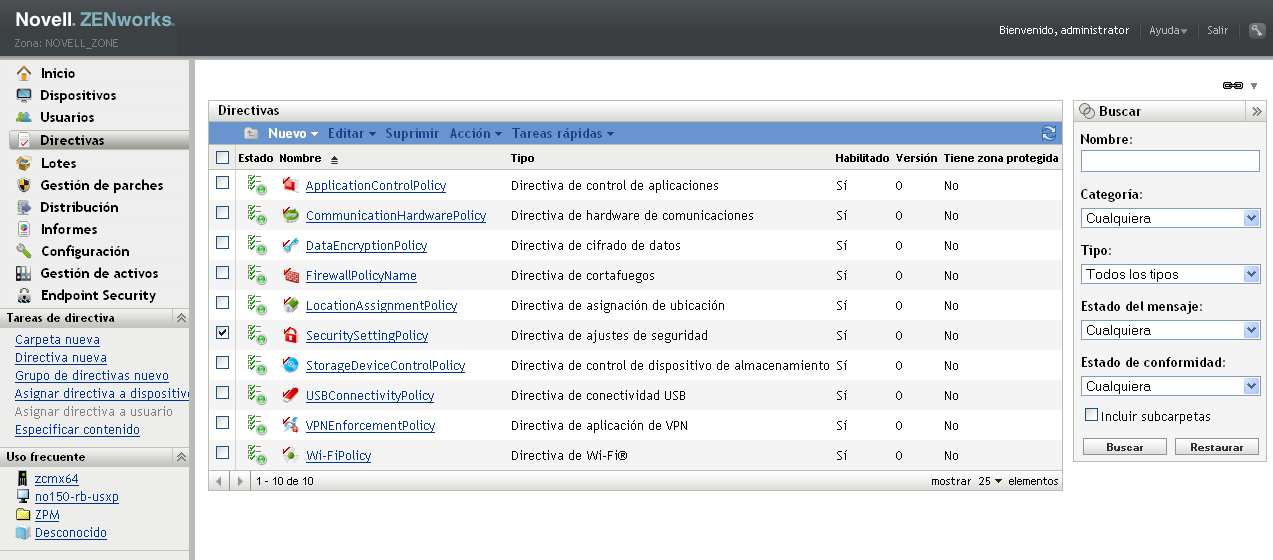Select the Endpoint Security lock icon
The image size is (1273, 560).
tap(24, 295)
